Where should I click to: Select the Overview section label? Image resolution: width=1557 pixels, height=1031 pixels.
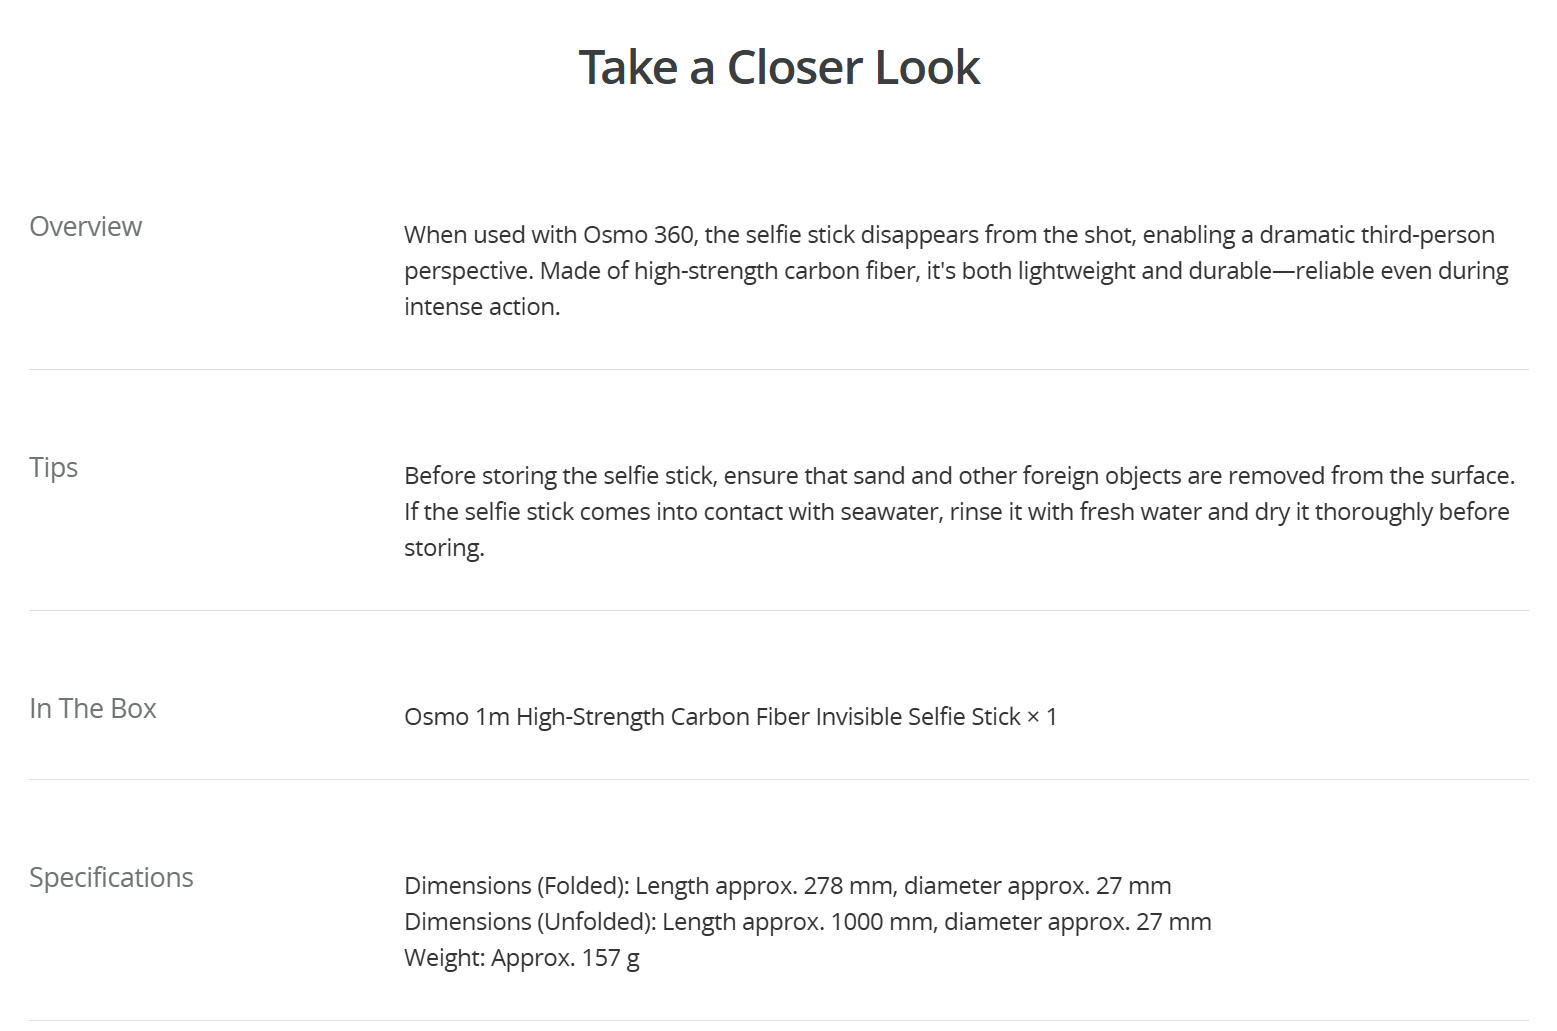(85, 226)
